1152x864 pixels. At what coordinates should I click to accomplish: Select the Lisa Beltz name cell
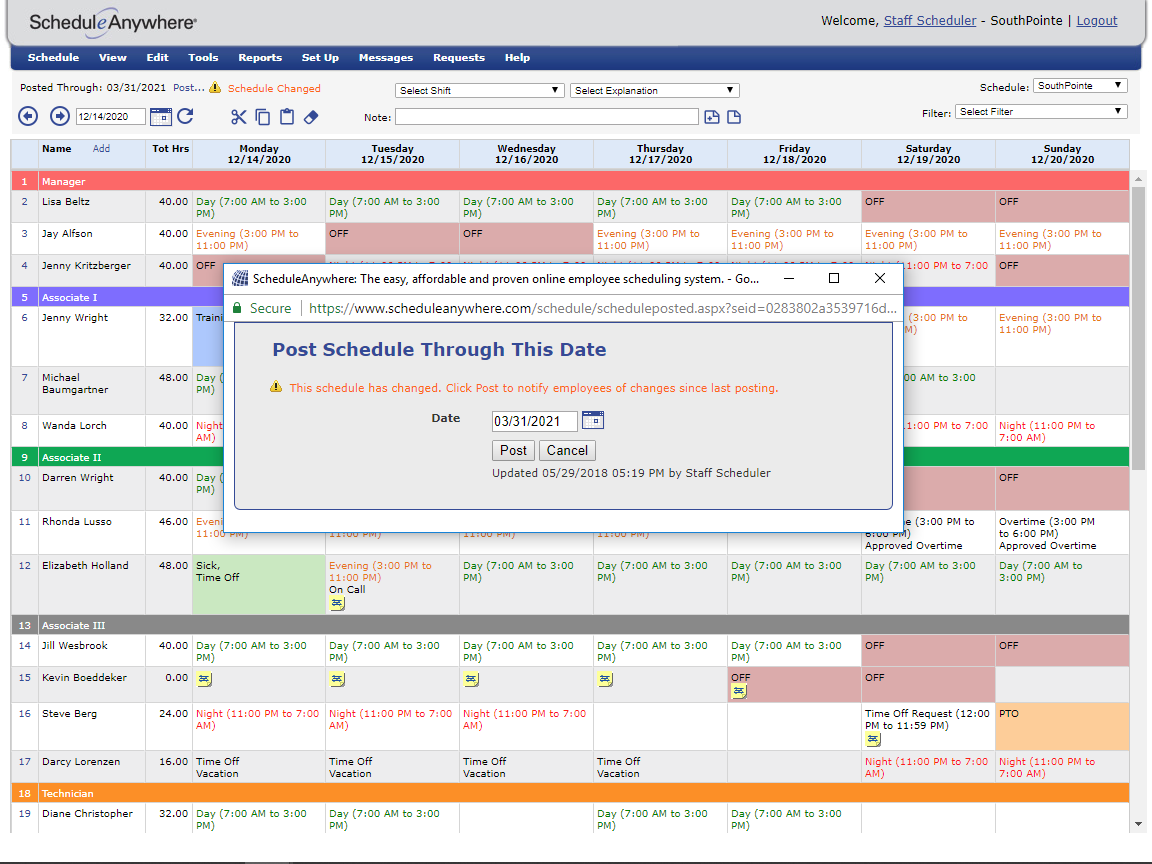click(x=92, y=206)
